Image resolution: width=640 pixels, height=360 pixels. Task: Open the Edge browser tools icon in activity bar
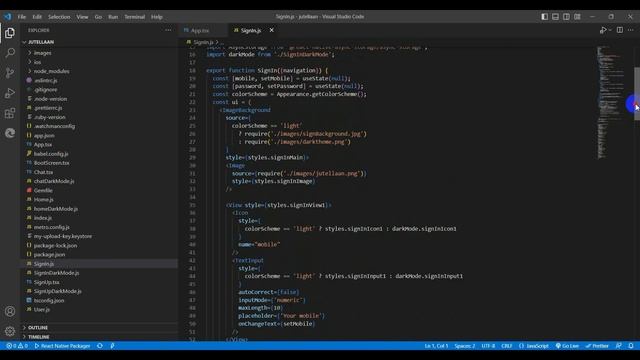coord(10,133)
